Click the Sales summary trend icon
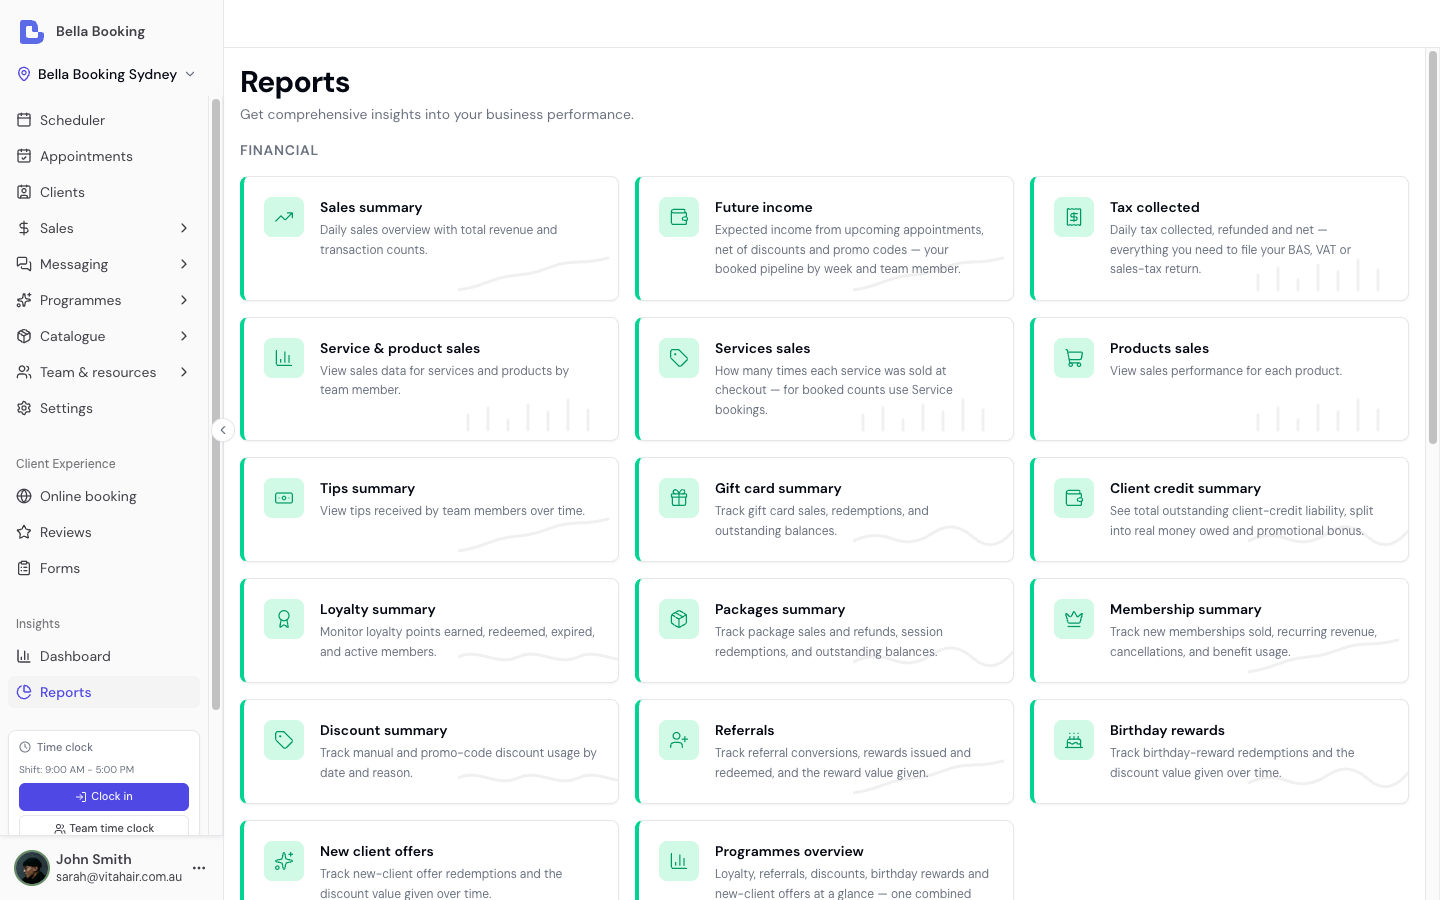This screenshot has height=900, width=1440. 284,217
